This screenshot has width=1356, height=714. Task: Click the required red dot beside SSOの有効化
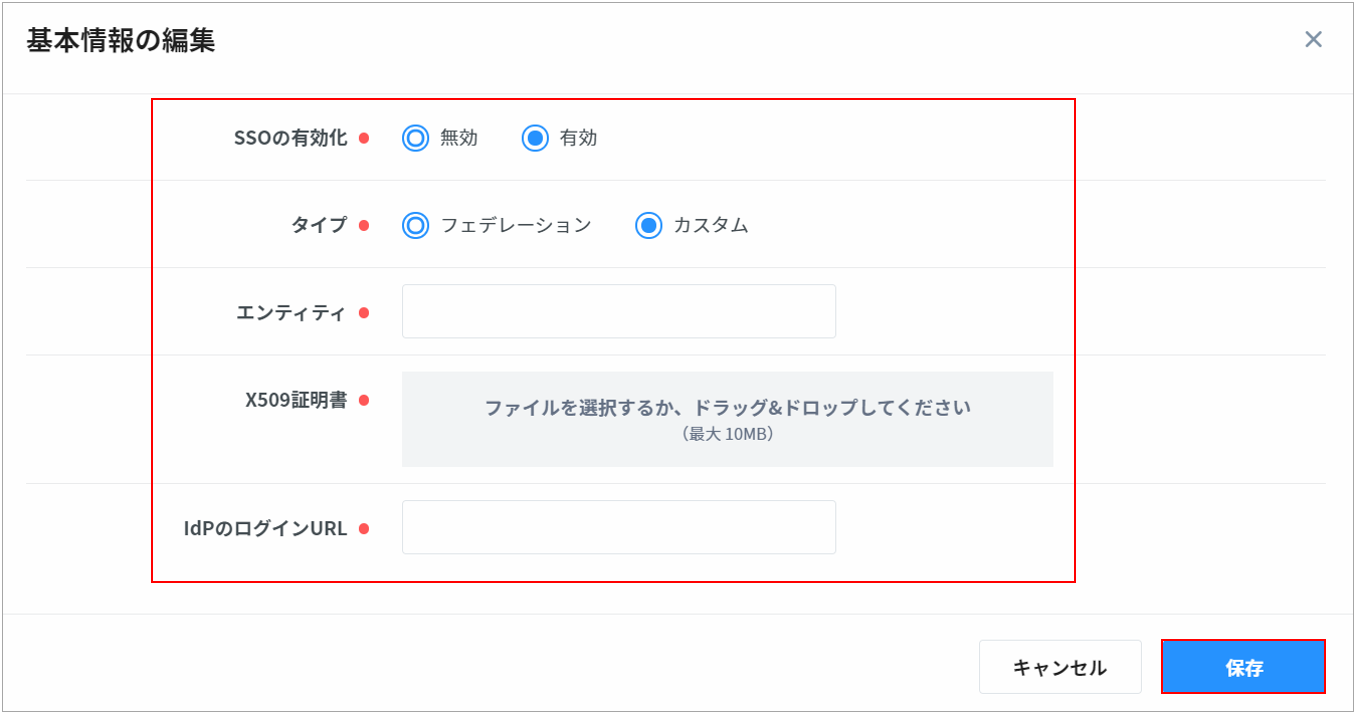point(364,138)
